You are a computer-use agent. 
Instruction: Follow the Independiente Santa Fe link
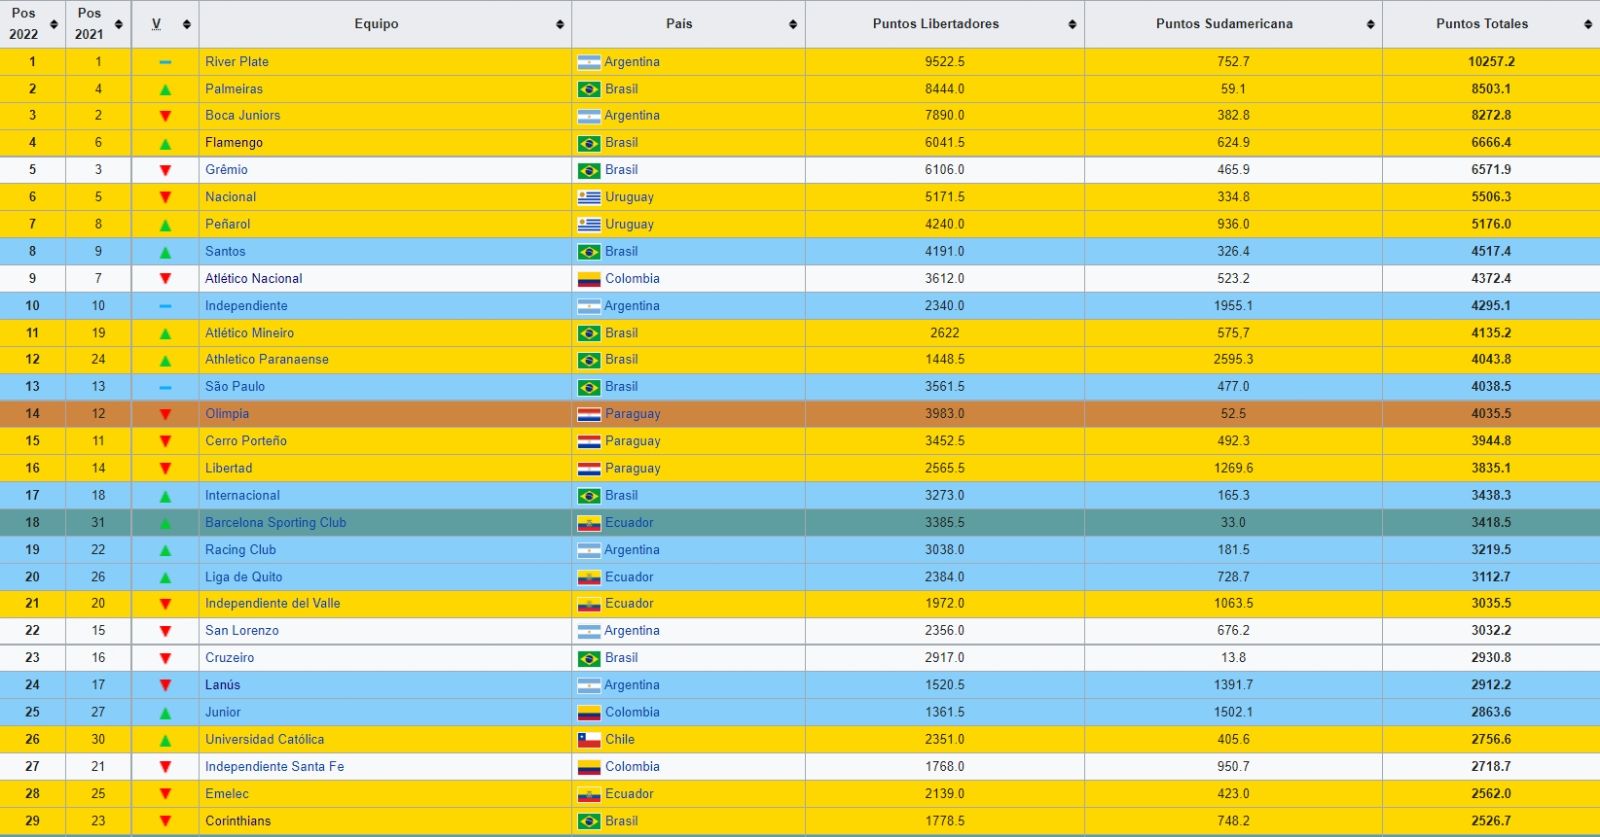coord(275,767)
